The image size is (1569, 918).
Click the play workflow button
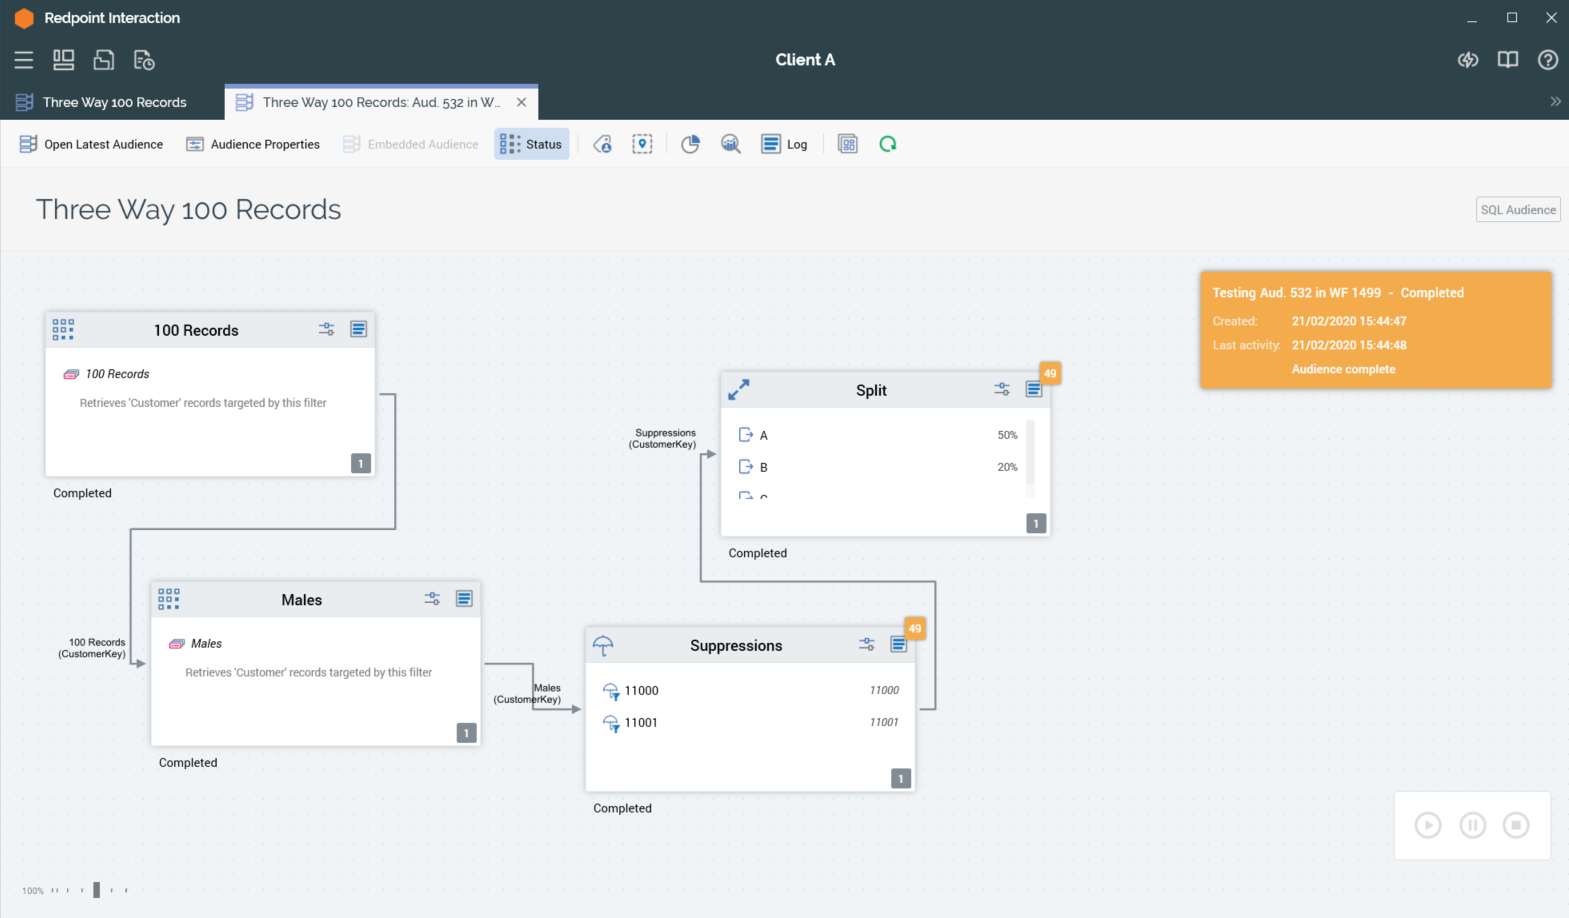[1427, 825]
